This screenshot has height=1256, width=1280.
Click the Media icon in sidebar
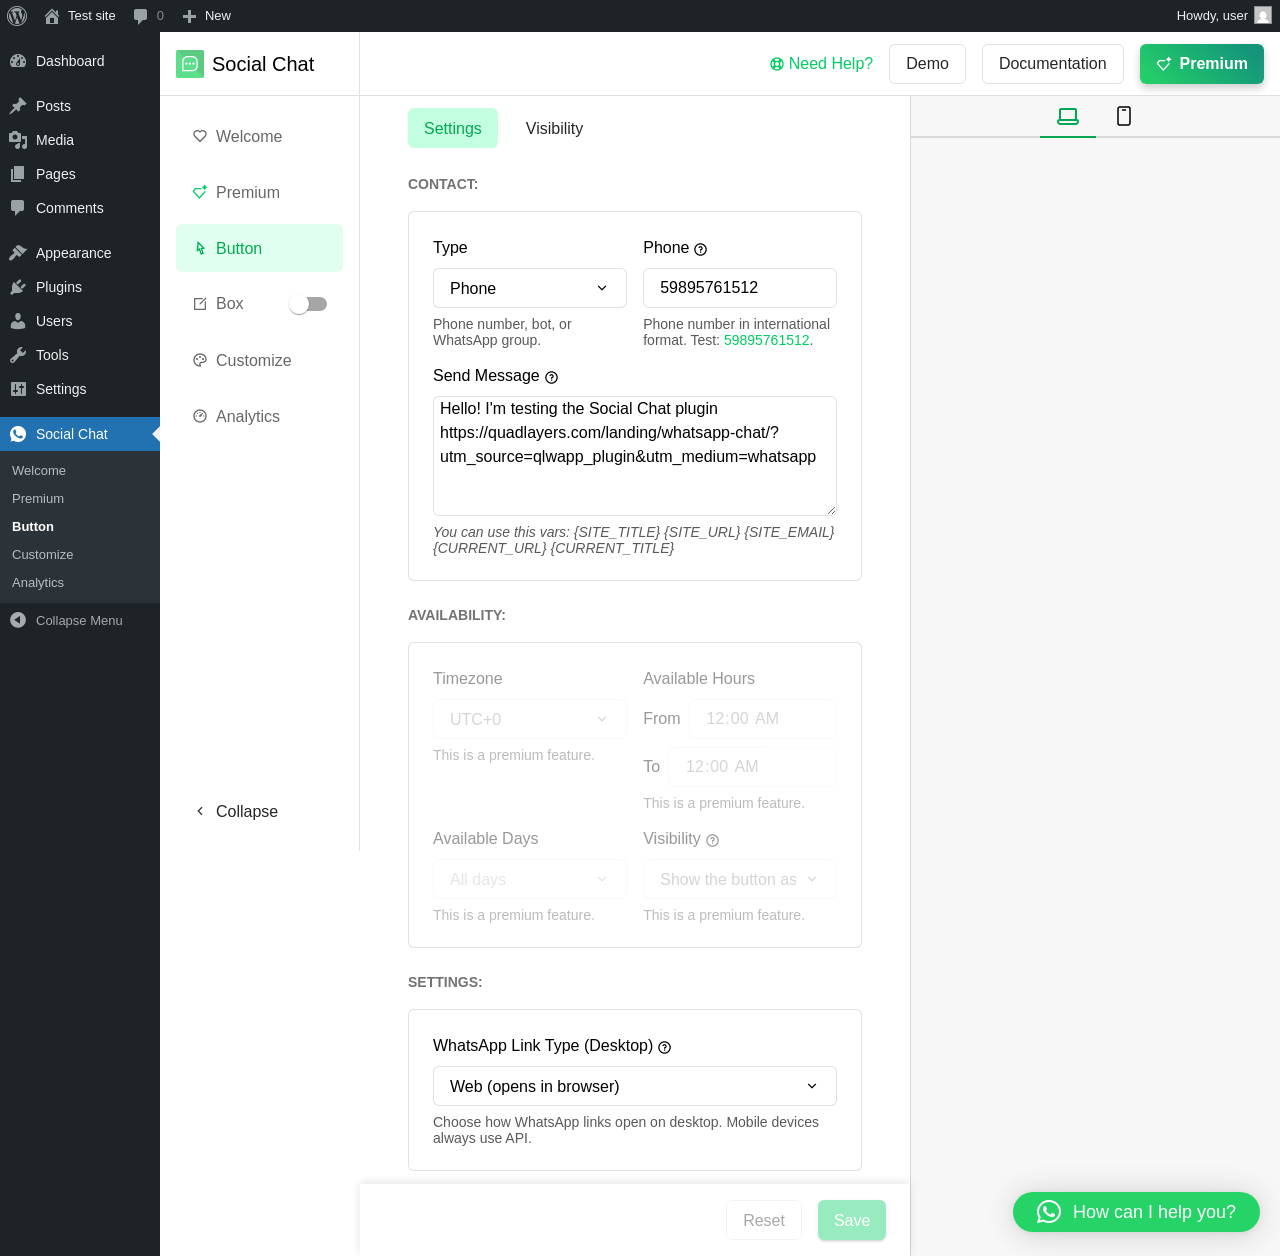click(18, 140)
